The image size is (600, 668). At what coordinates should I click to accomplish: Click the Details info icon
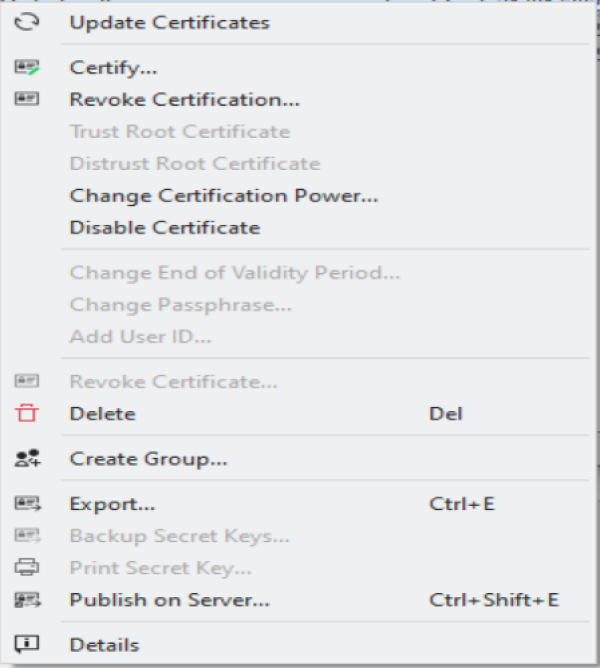click(x=27, y=645)
